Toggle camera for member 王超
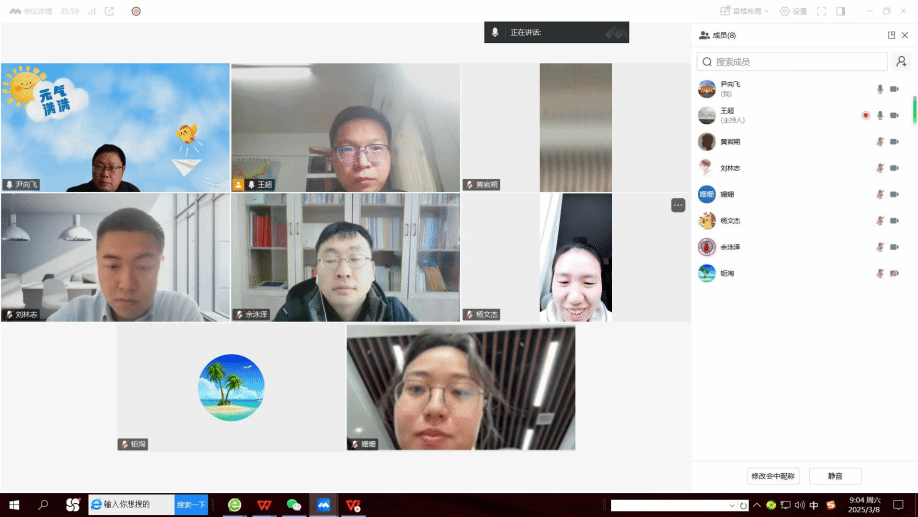This screenshot has height=517, width=918. (x=894, y=115)
